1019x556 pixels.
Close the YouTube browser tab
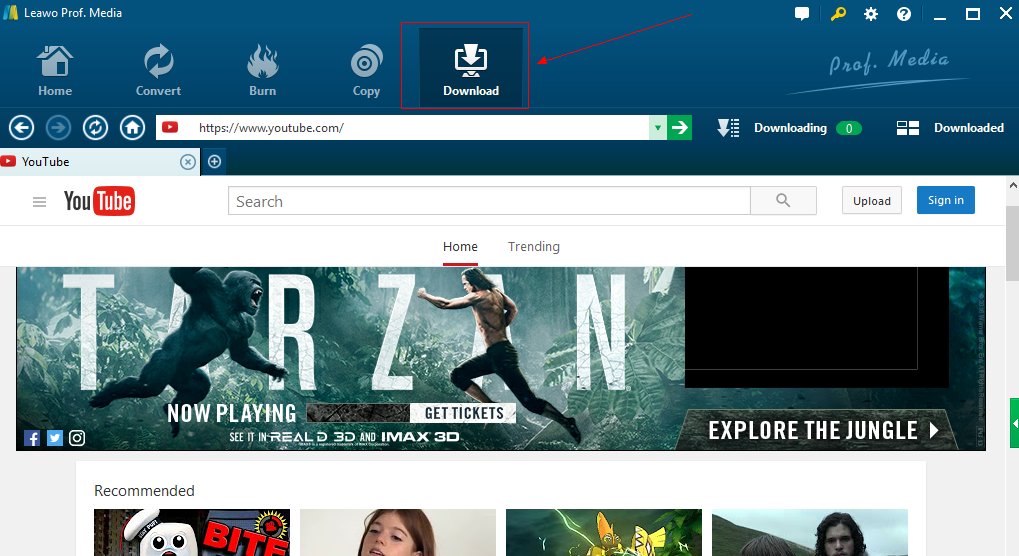pyautogui.click(x=188, y=162)
